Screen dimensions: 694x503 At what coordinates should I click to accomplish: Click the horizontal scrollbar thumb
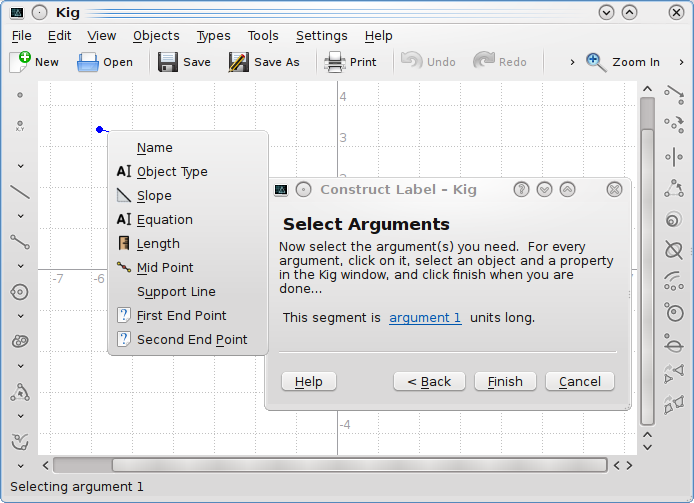(359, 465)
